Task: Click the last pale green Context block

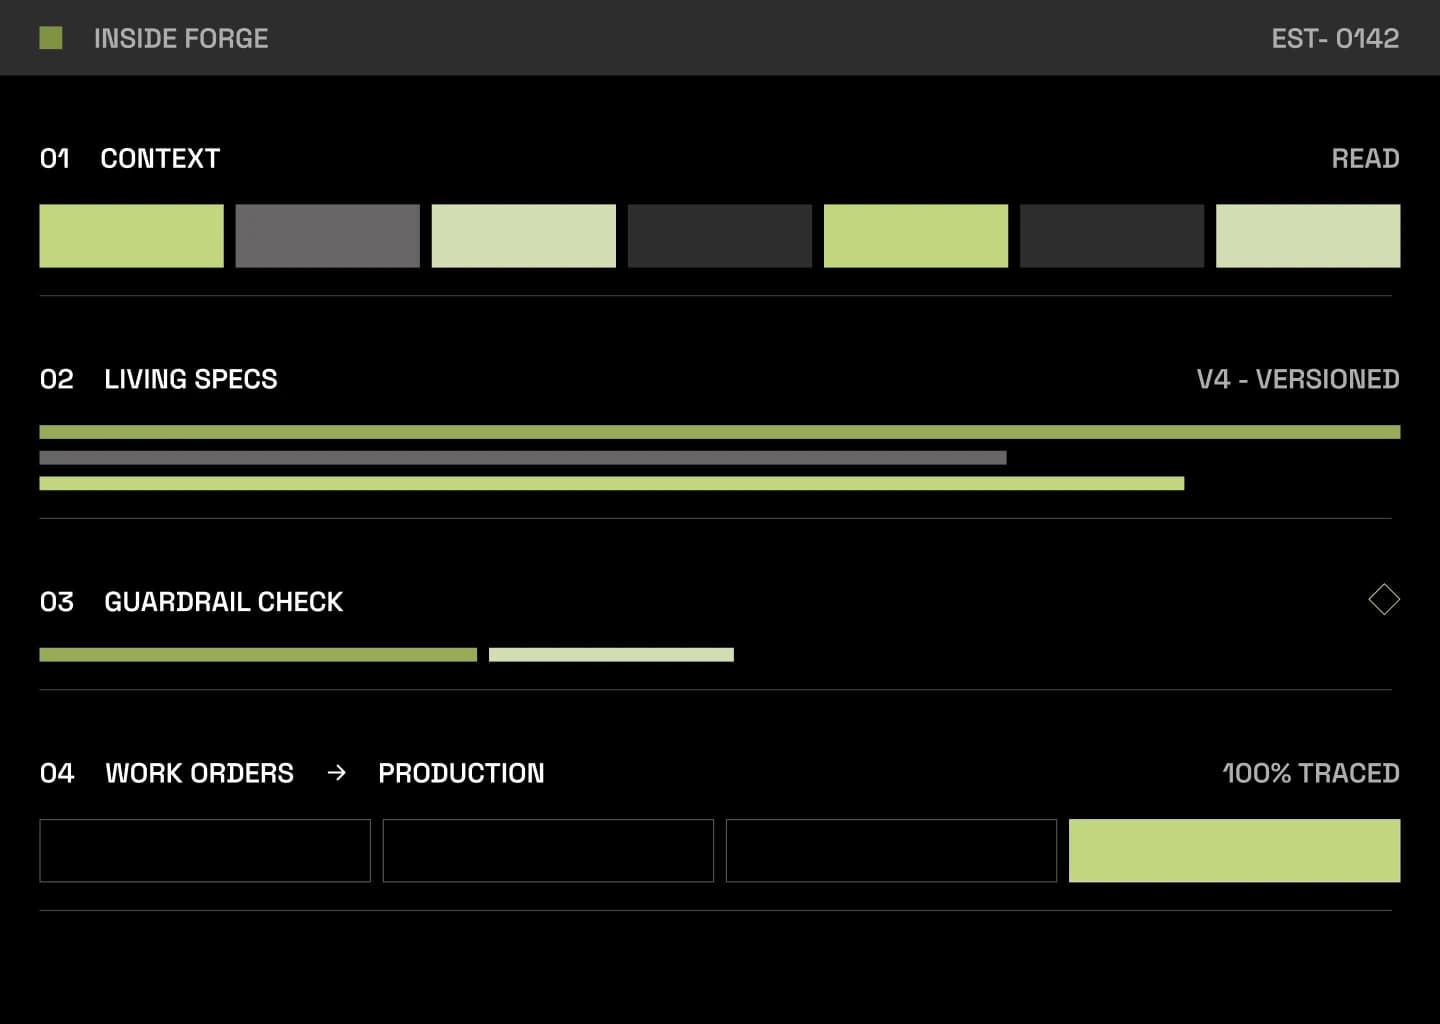Action: (1308, 236)
